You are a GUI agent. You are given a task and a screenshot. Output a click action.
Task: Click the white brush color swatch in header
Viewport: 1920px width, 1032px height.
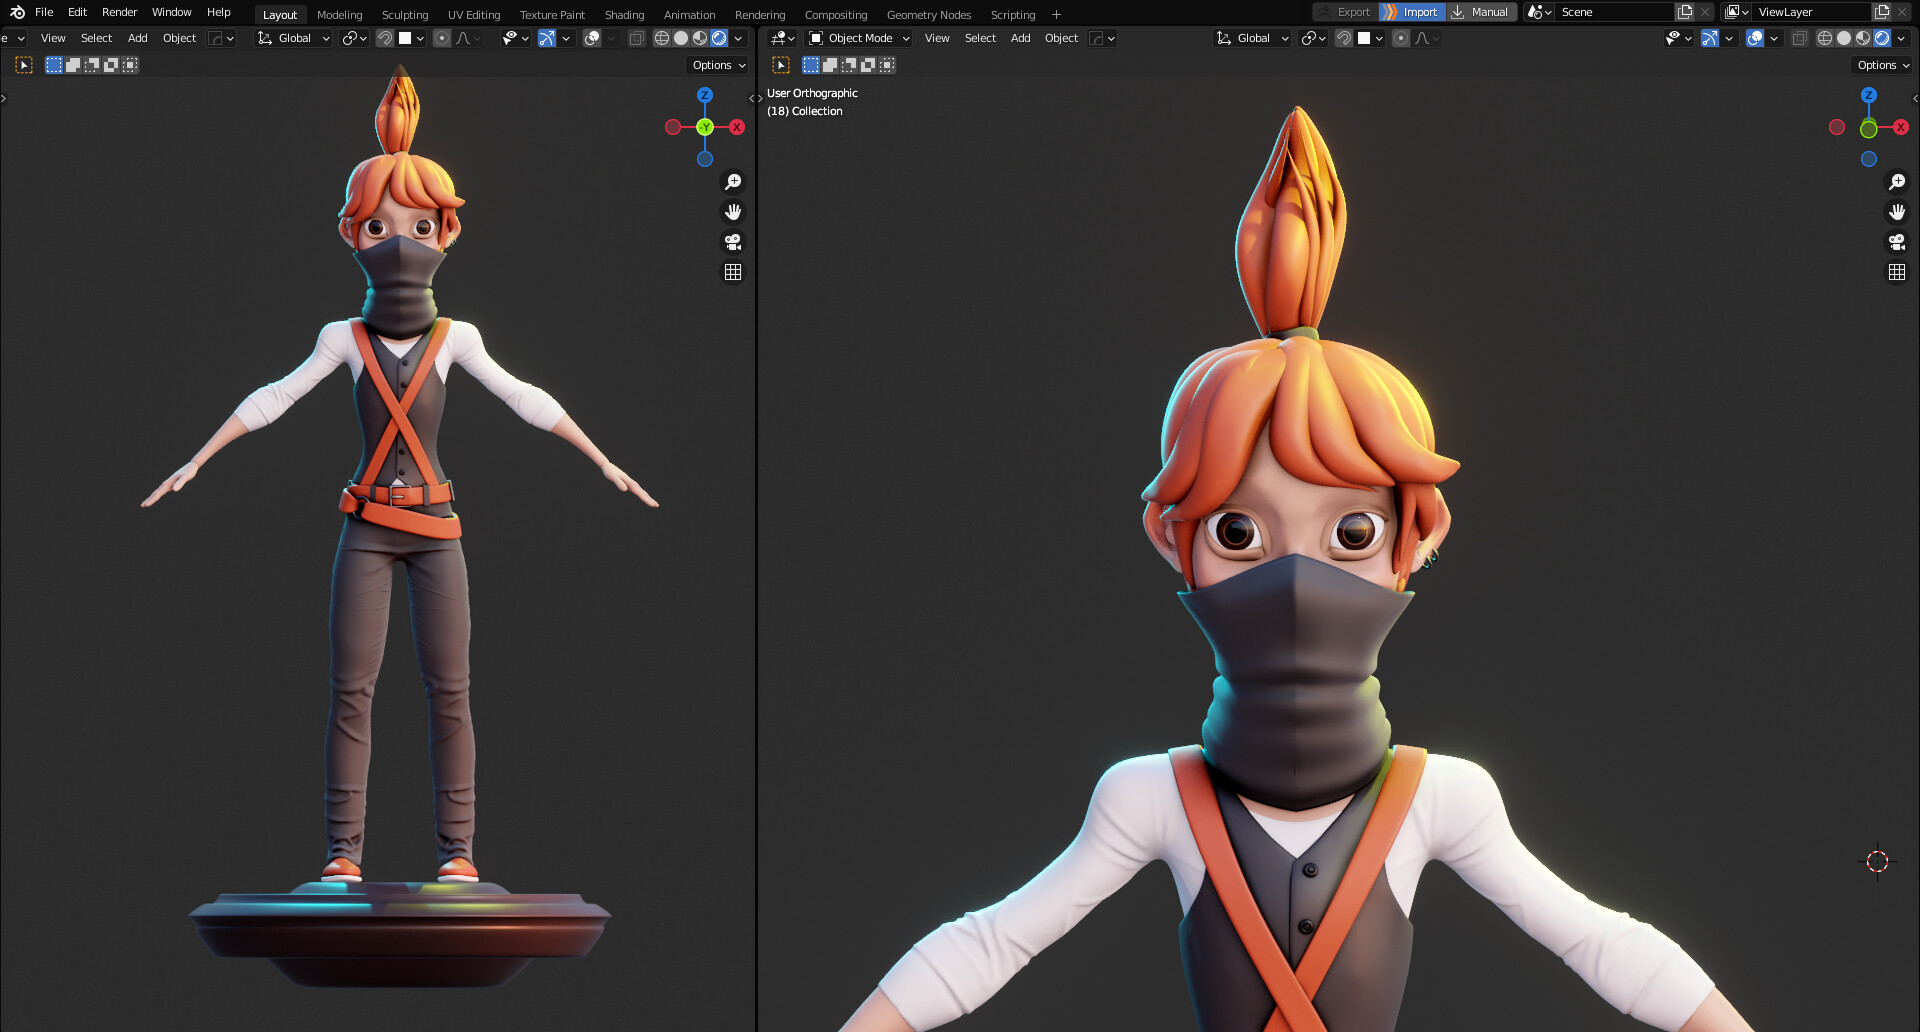point(406,37)
